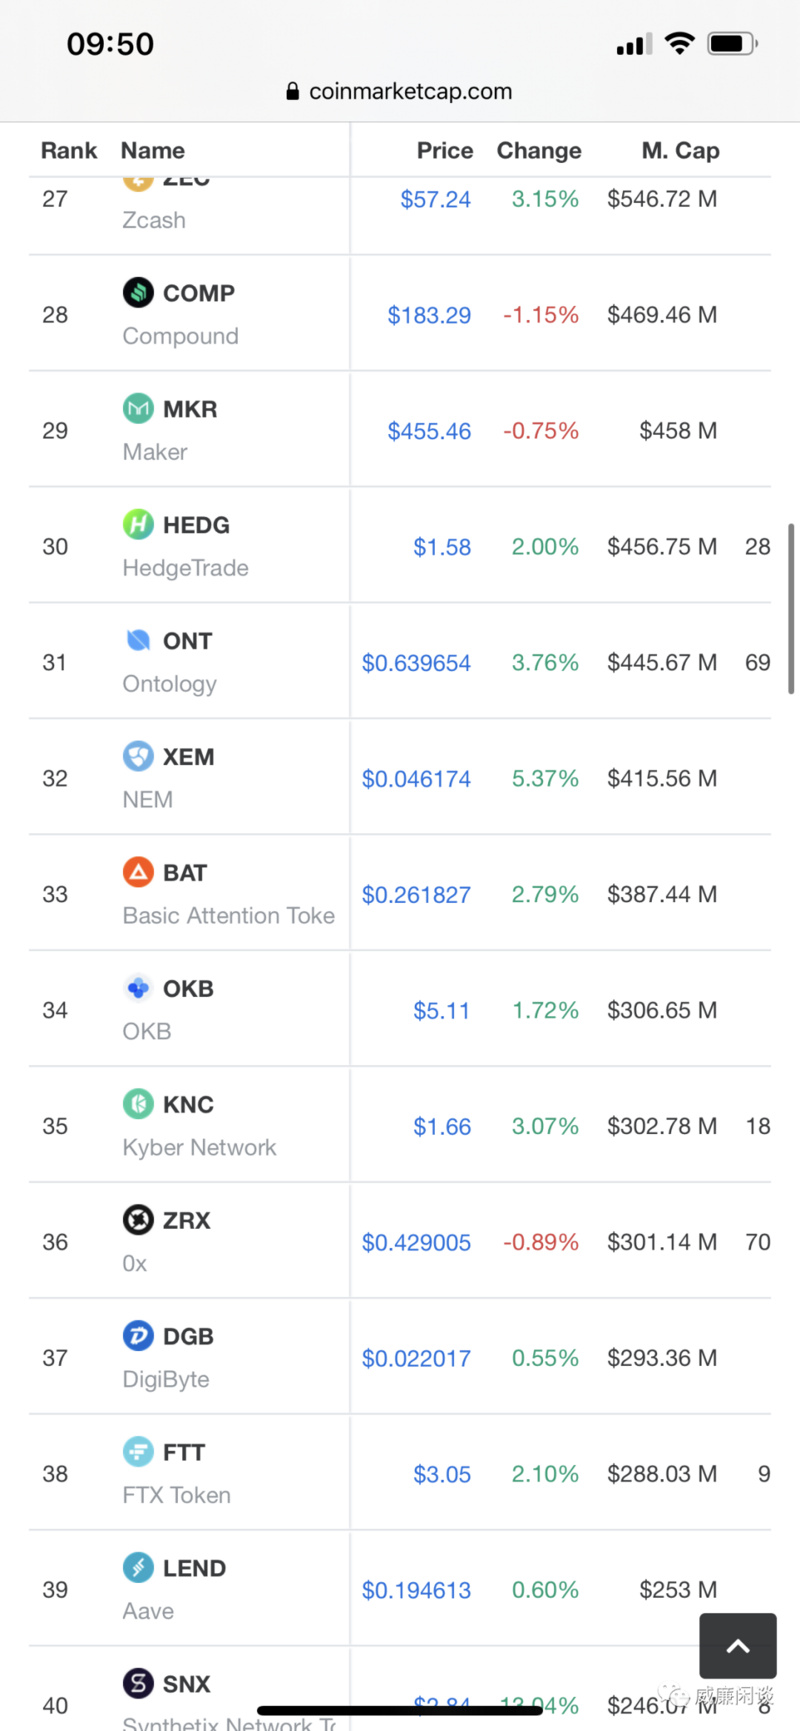Tap the Ontology ONT coin icon

(138, 640)
